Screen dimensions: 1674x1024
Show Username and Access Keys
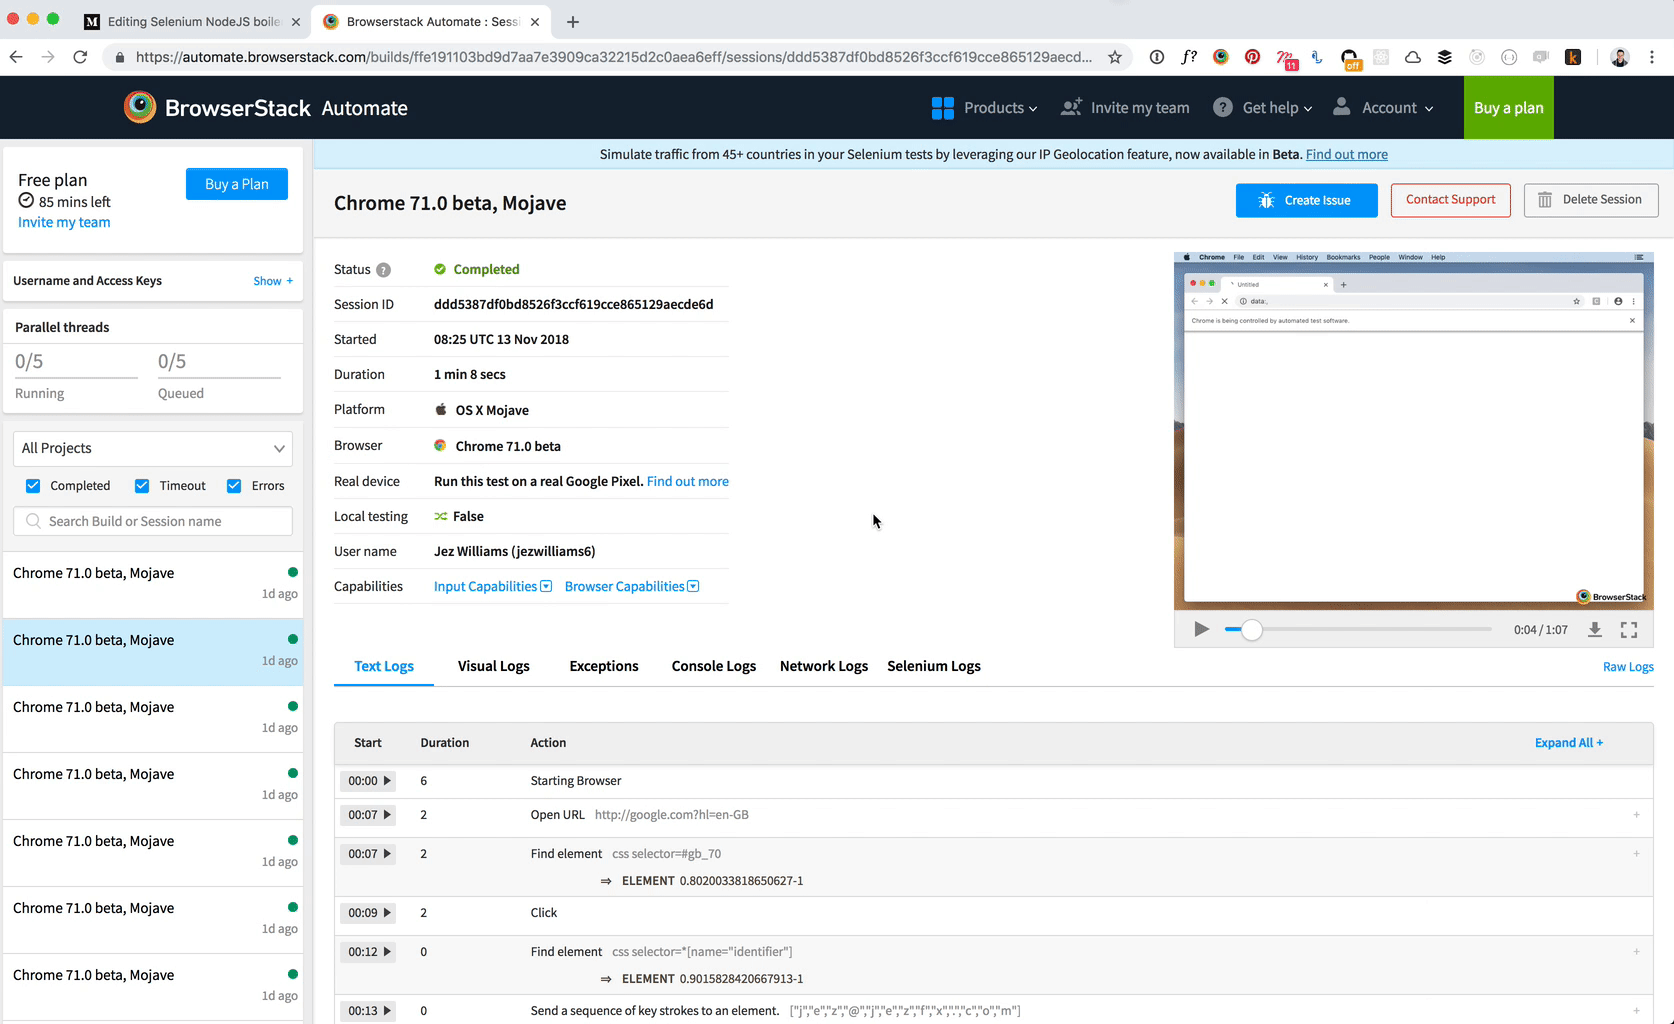click(273, 281)
